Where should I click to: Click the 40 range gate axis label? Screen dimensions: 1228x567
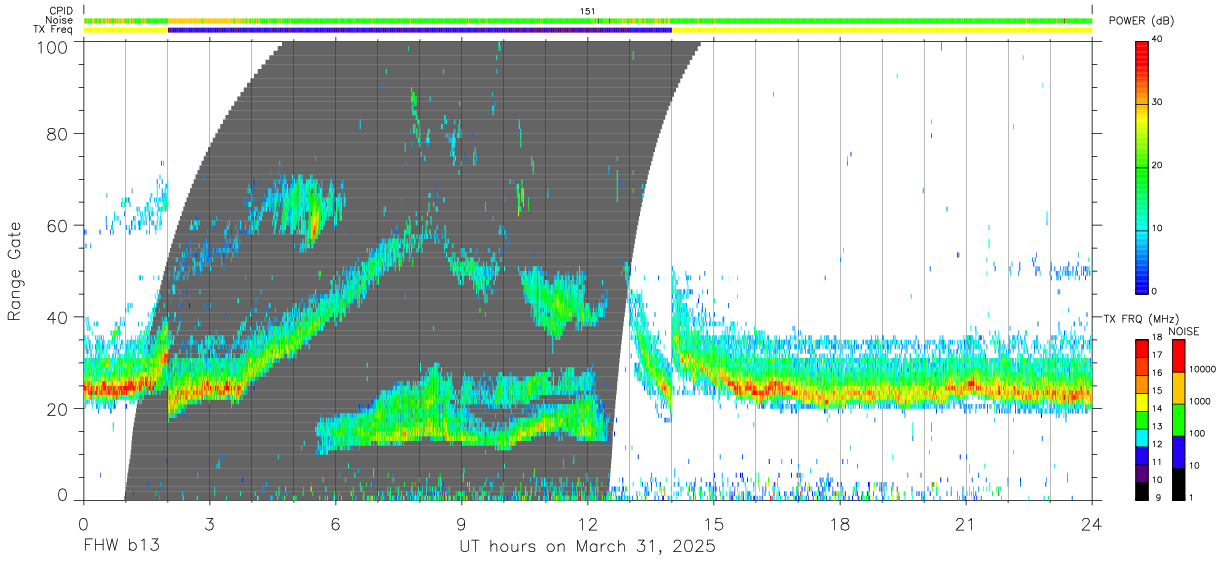58,317
